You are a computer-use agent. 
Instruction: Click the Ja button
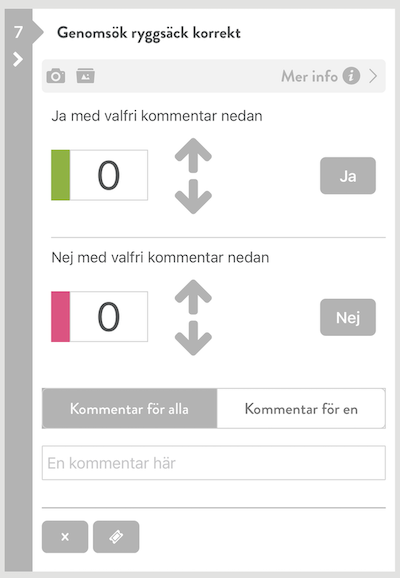tap(348, 176)
